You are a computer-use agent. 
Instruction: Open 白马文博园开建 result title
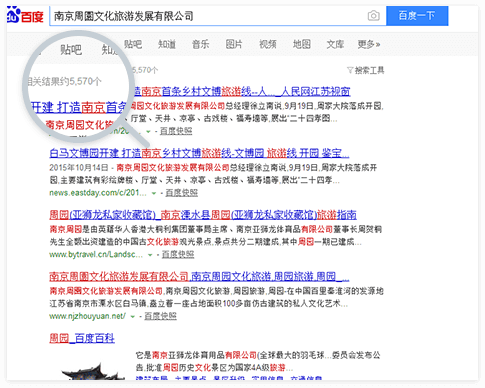pyautogui.click(x=199, y=153)
